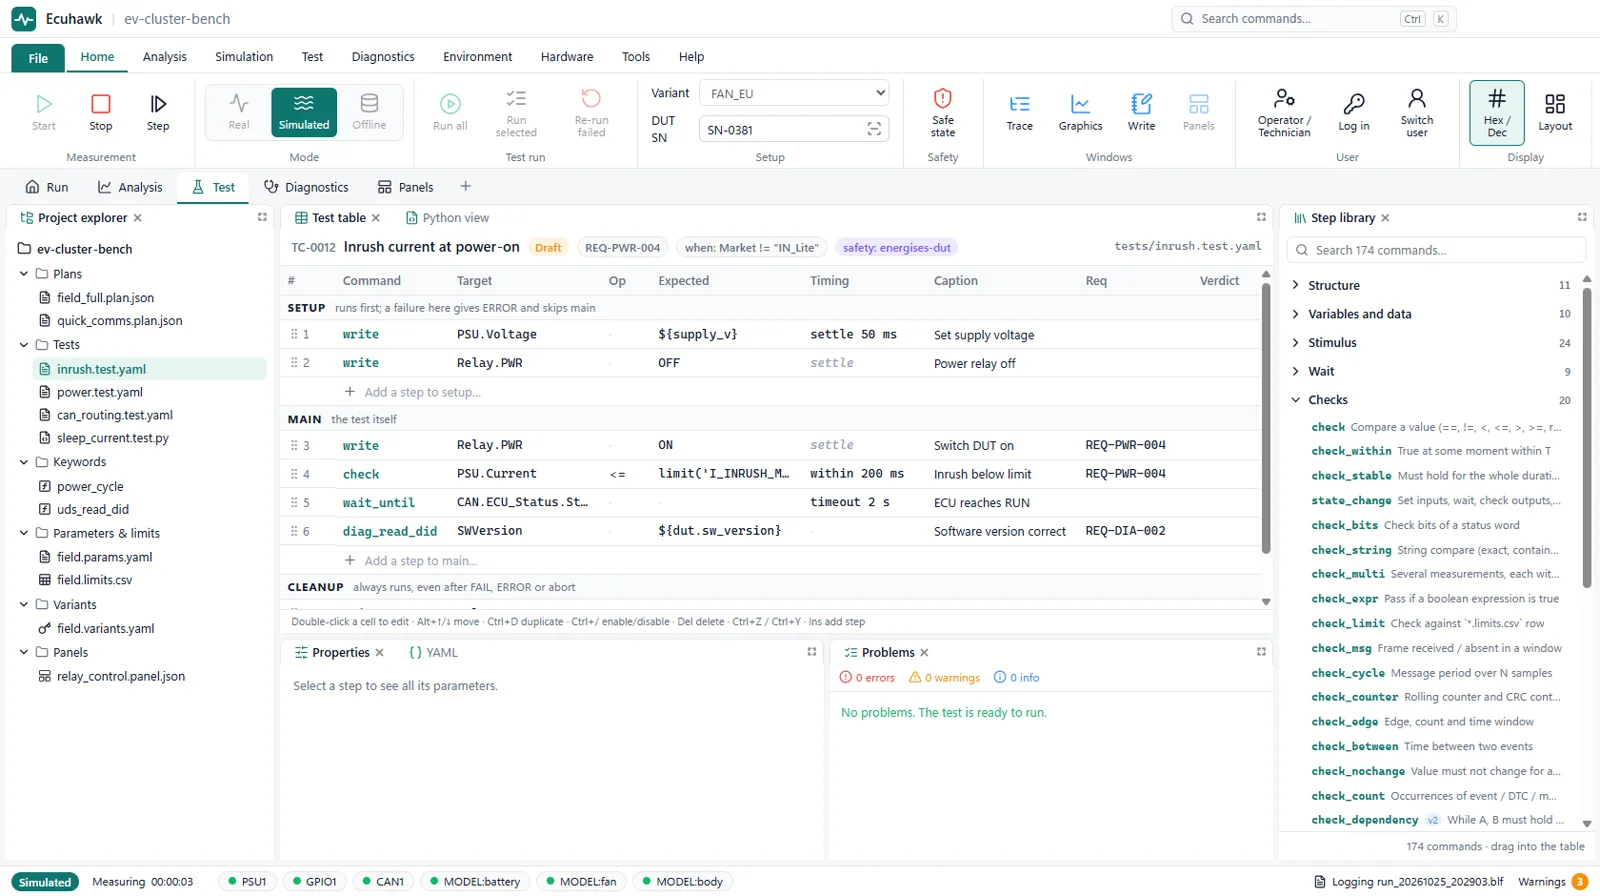Add a step to main
Screen dimensions: 1600x896
click(x=411, y=561)
